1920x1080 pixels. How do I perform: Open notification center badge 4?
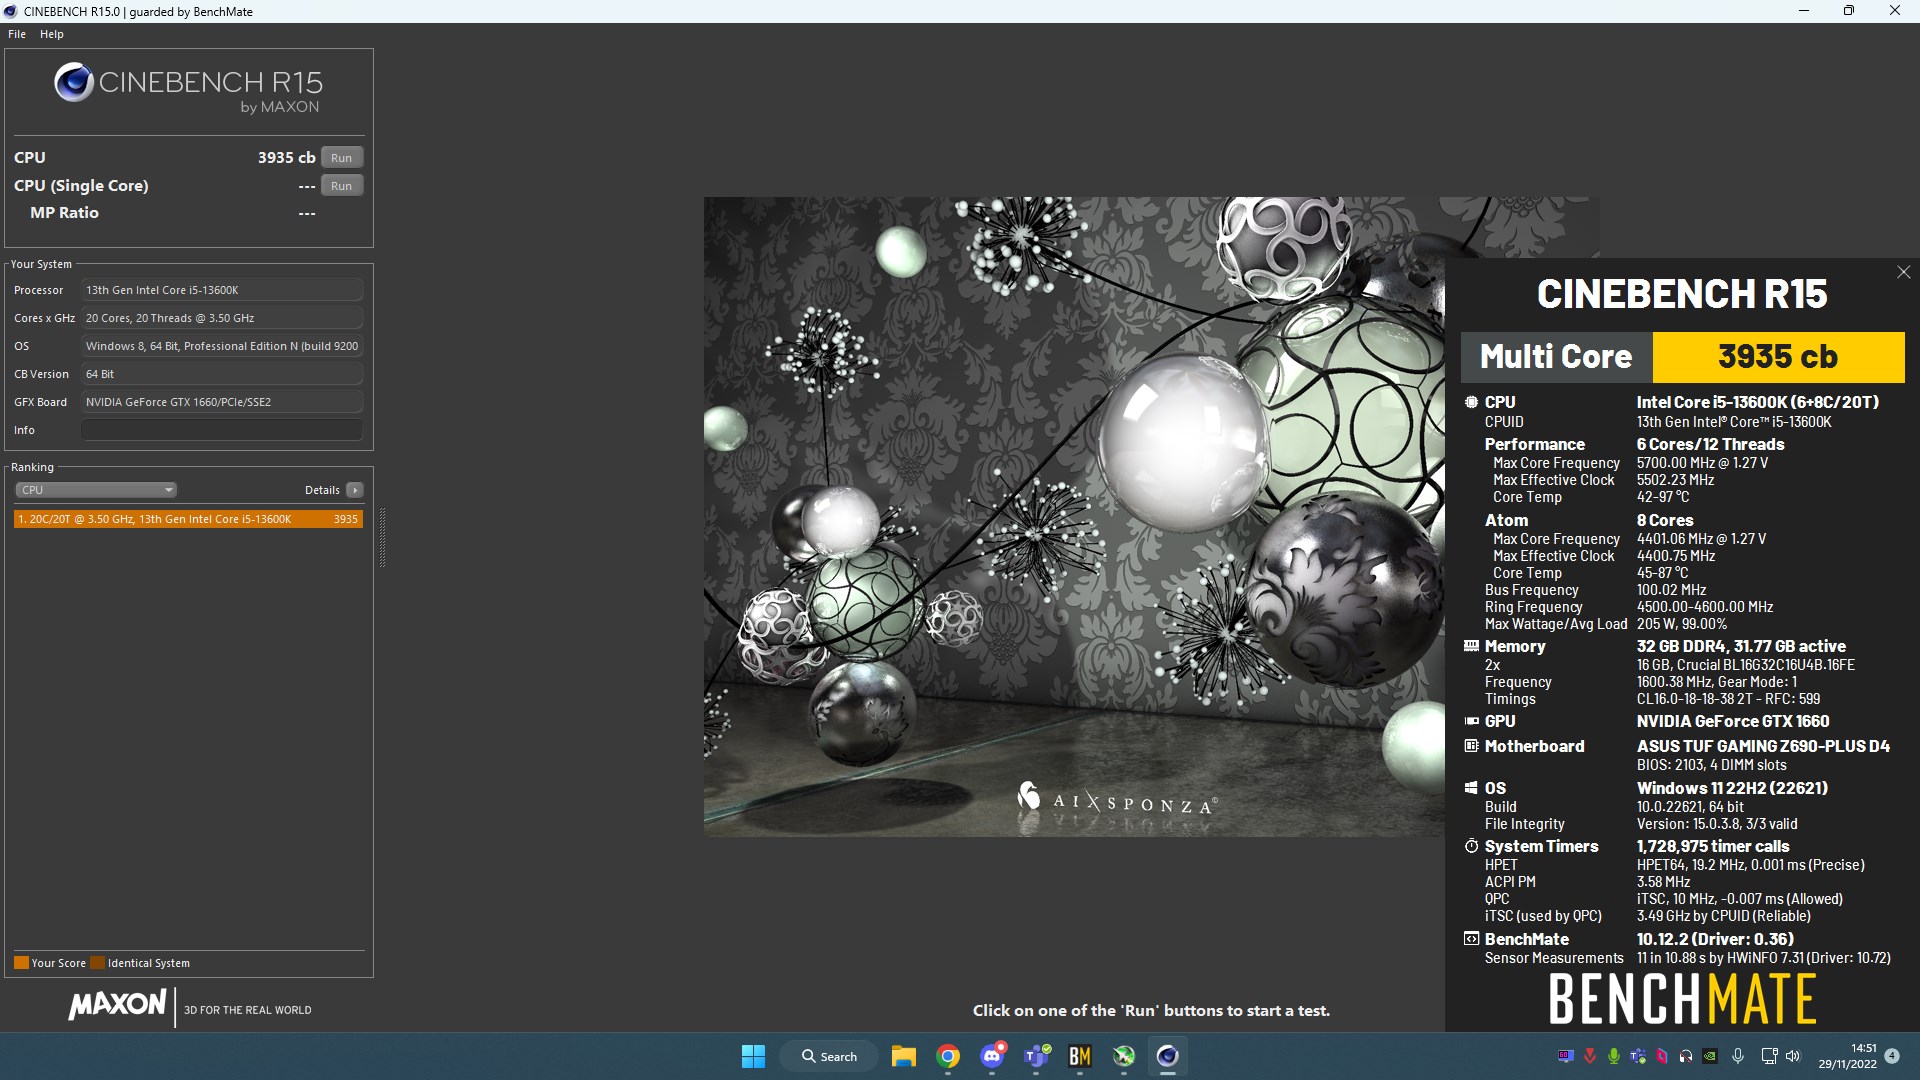[1892, 1056]
